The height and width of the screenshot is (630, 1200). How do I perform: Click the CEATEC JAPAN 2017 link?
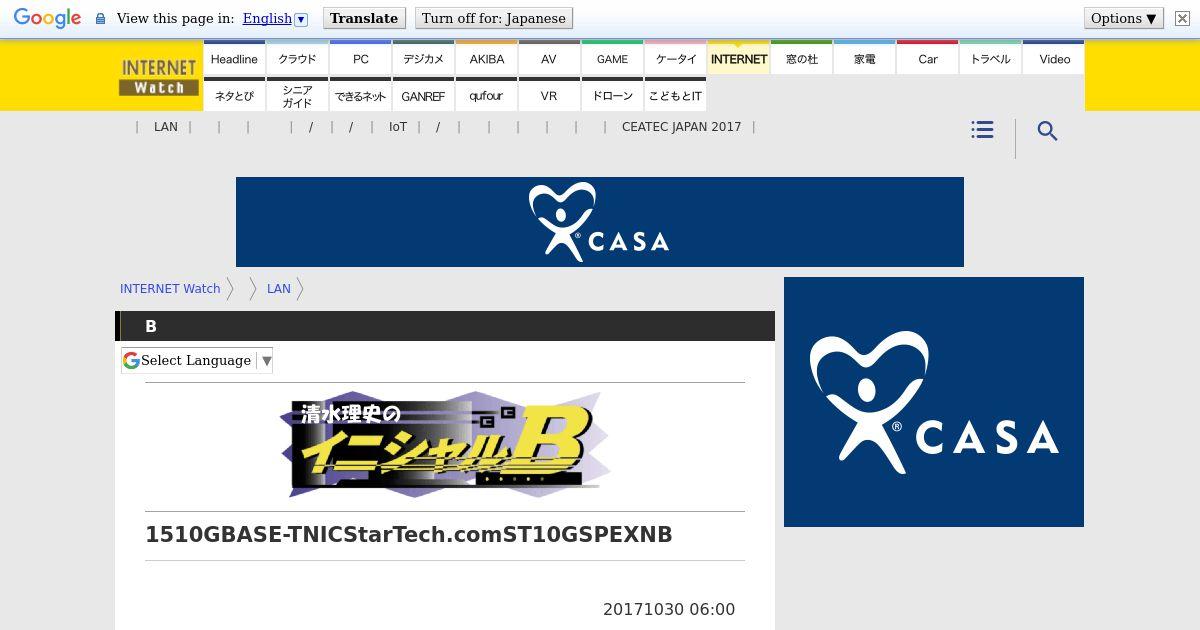pyautogui.click(x=681, y=127)
